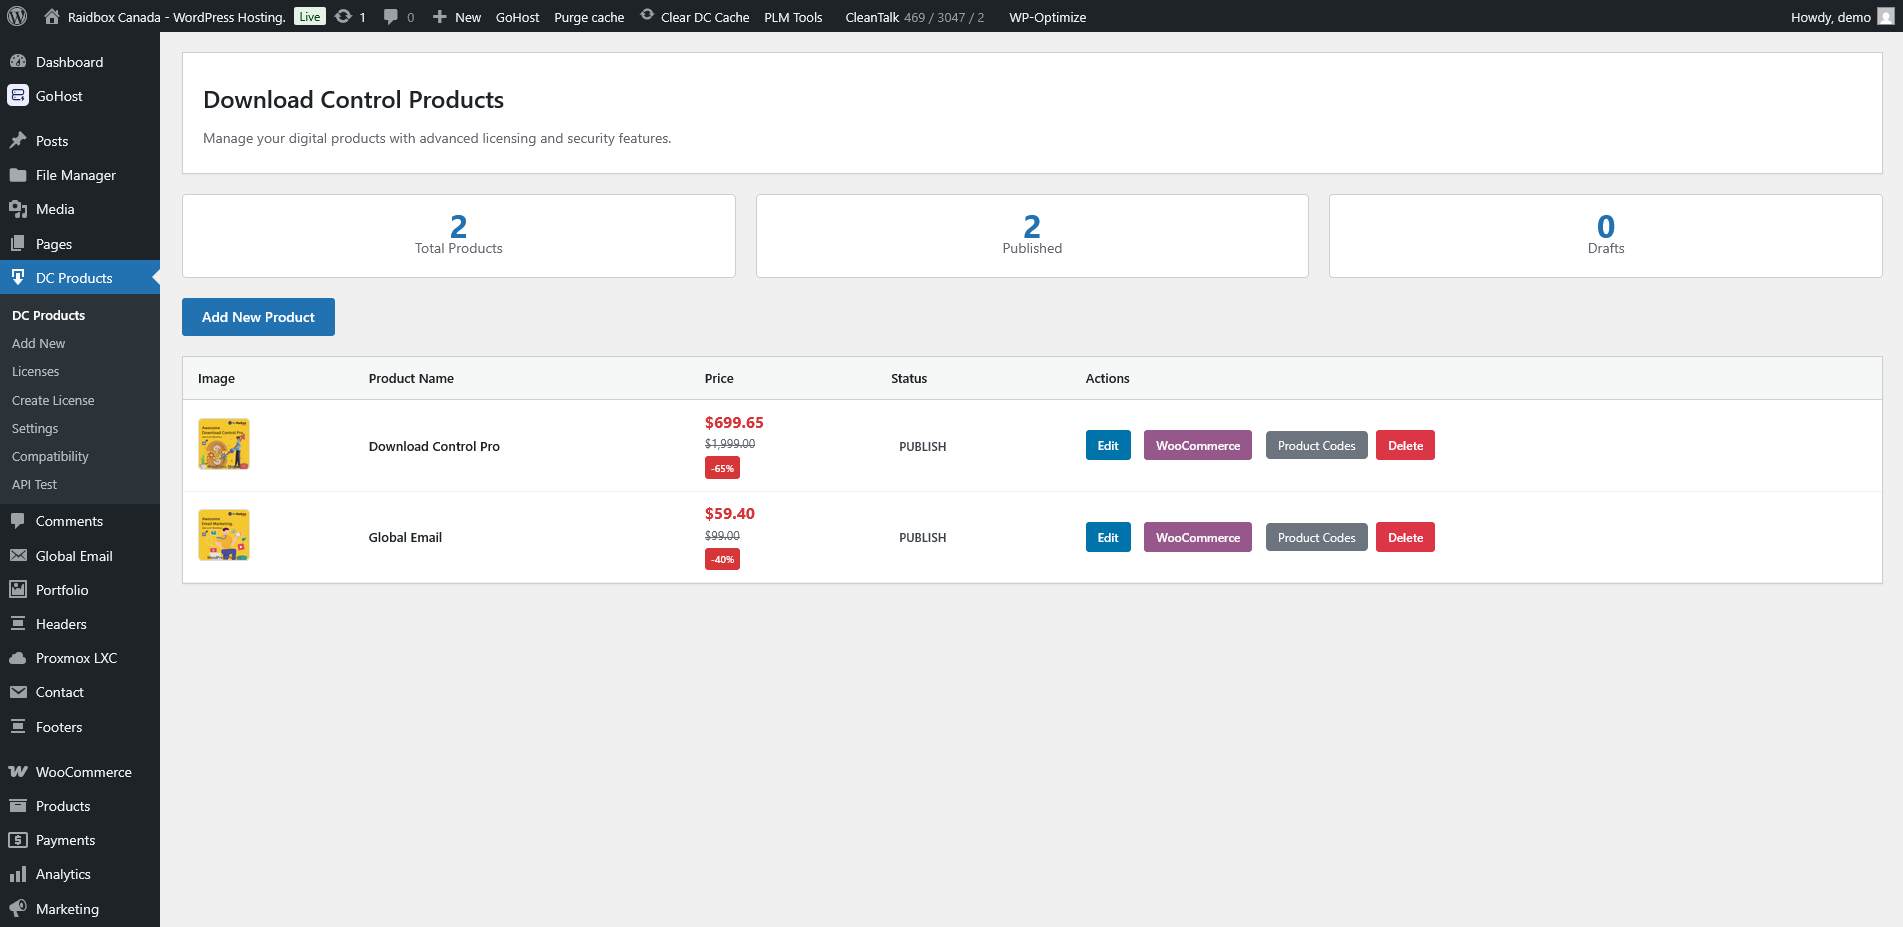Click the Marketing megaphone icon

[18, 908]
